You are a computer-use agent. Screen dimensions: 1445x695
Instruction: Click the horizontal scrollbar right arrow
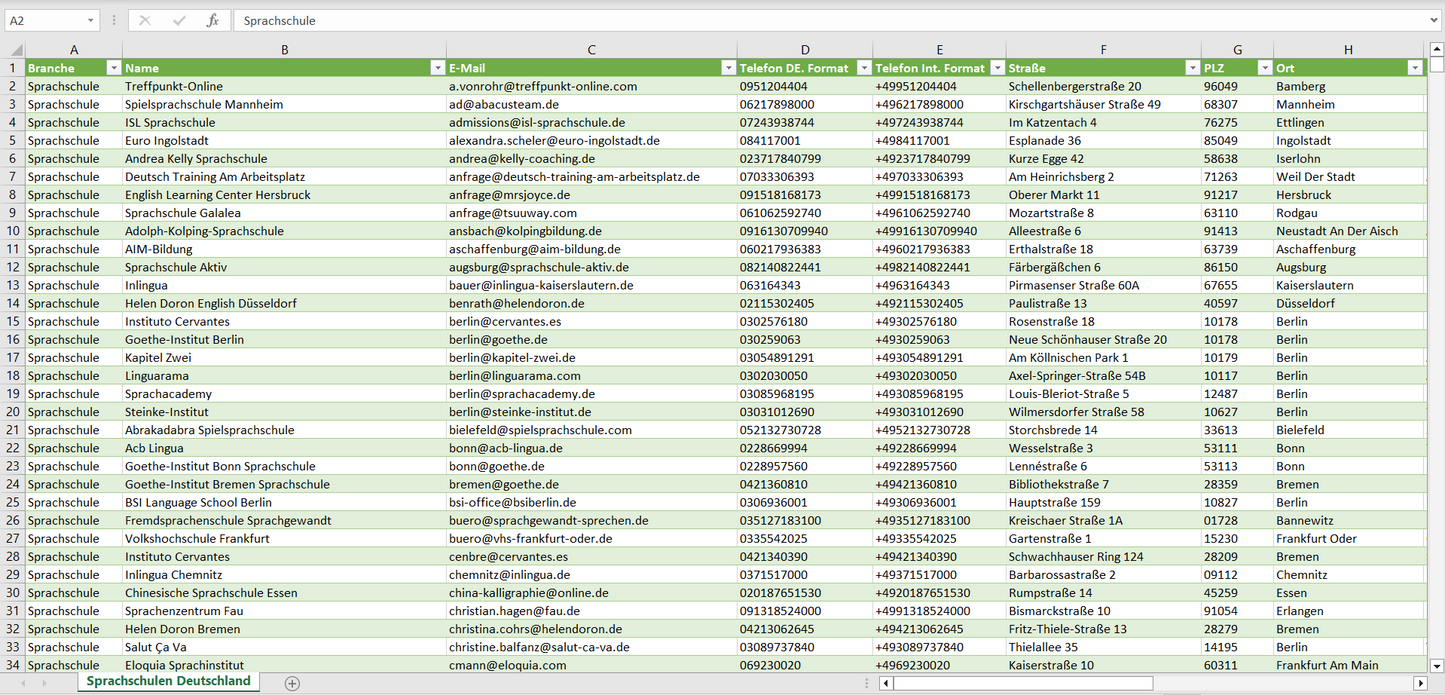(1419, 683)
